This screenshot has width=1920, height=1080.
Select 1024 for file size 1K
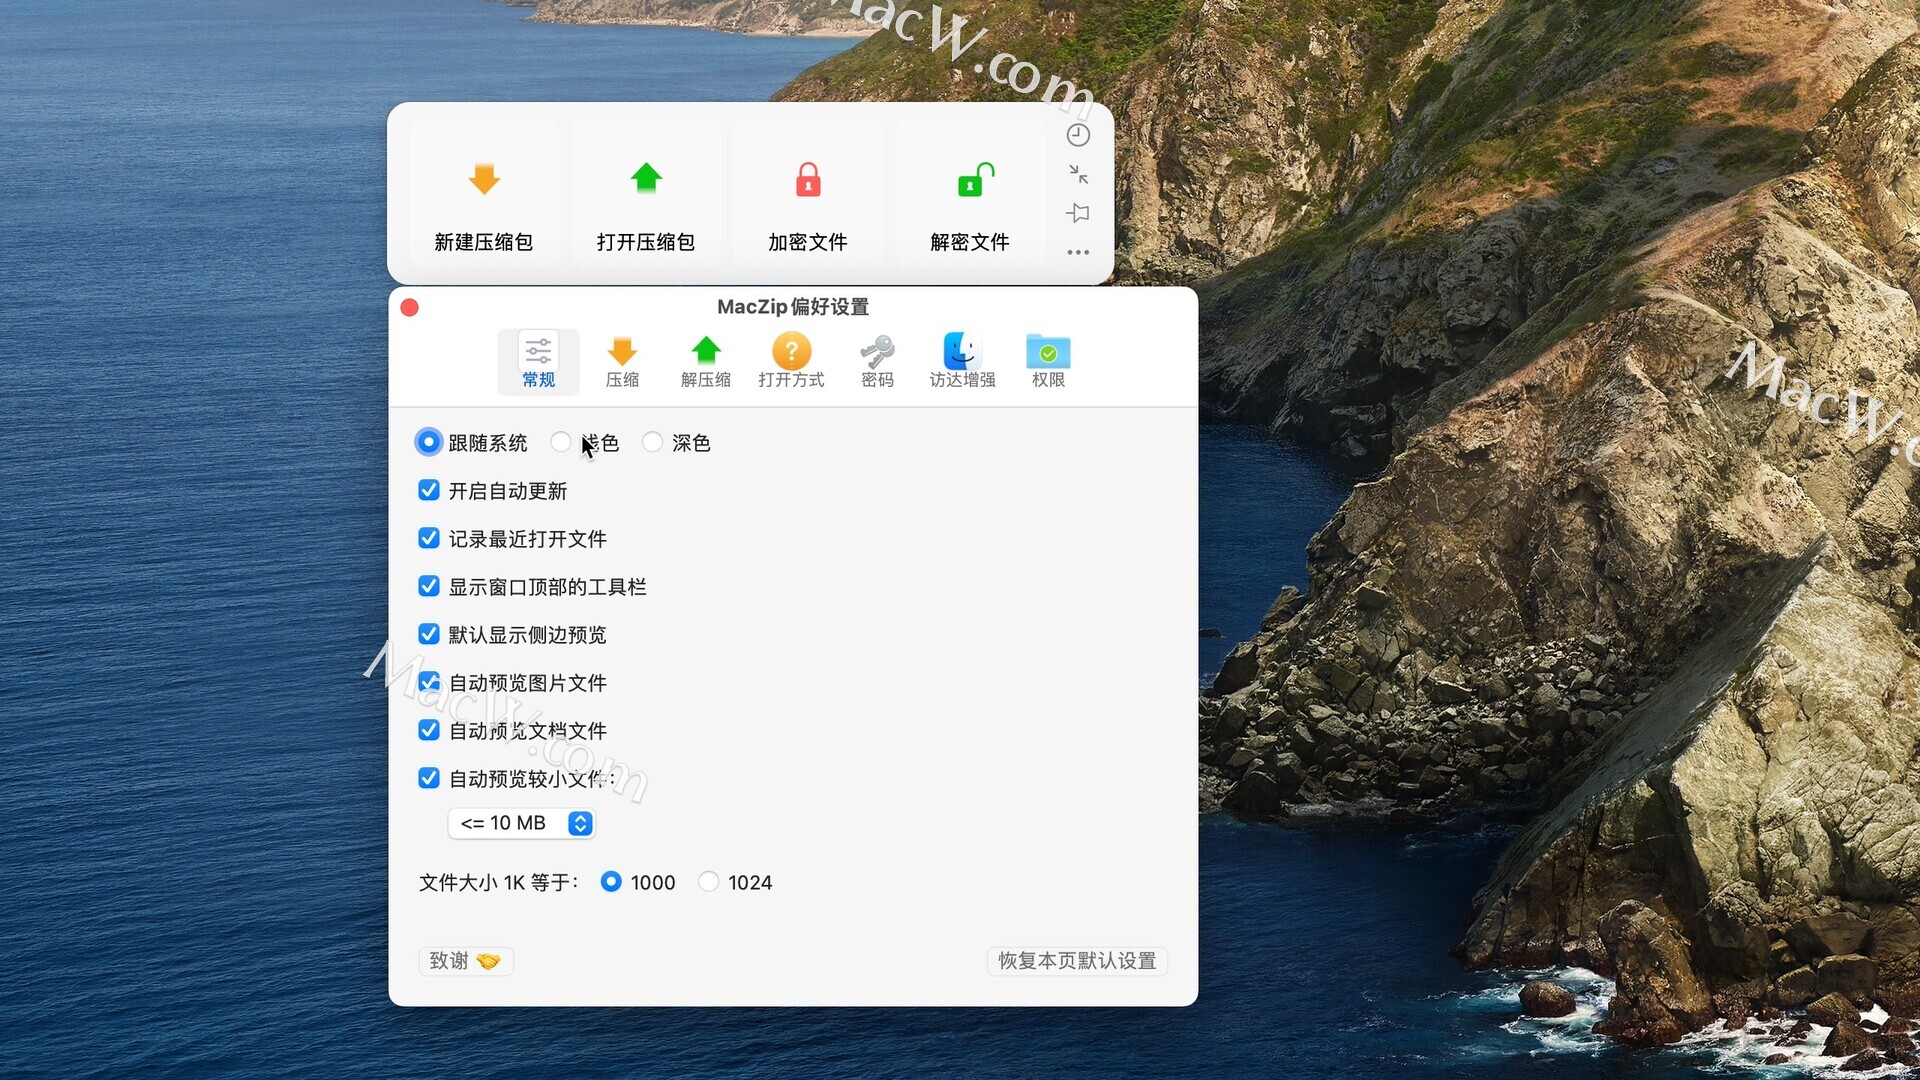pos(708,882)
